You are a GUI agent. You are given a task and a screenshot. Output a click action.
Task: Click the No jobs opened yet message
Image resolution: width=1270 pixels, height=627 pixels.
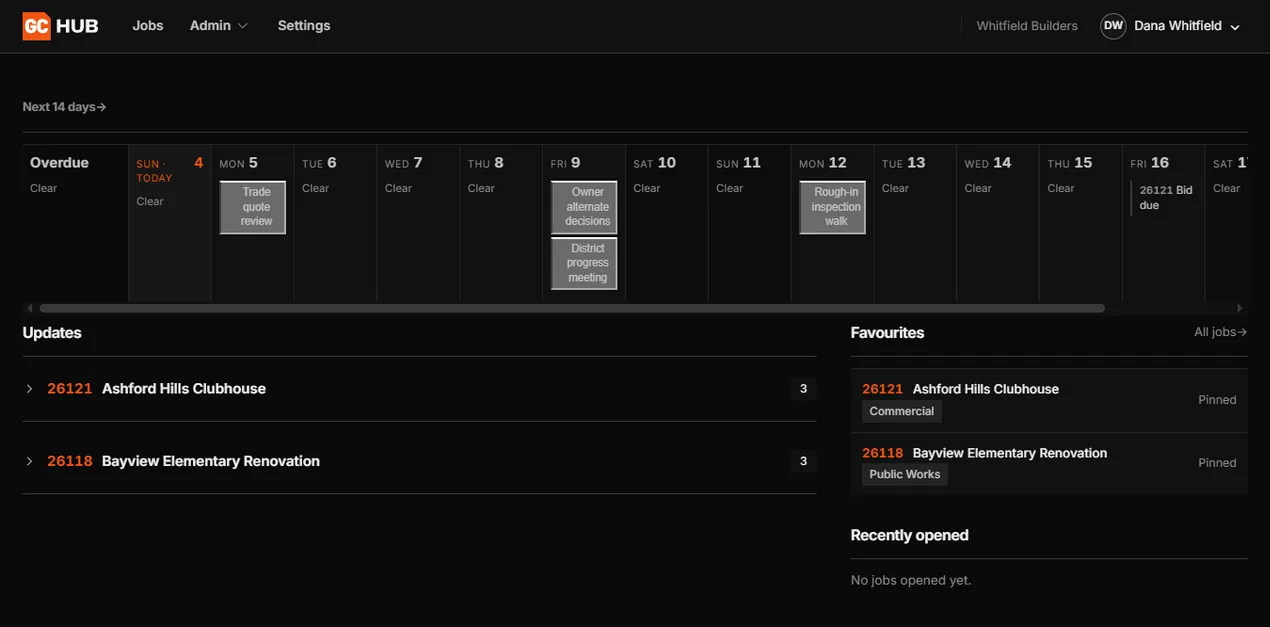(x=911, y=580)
